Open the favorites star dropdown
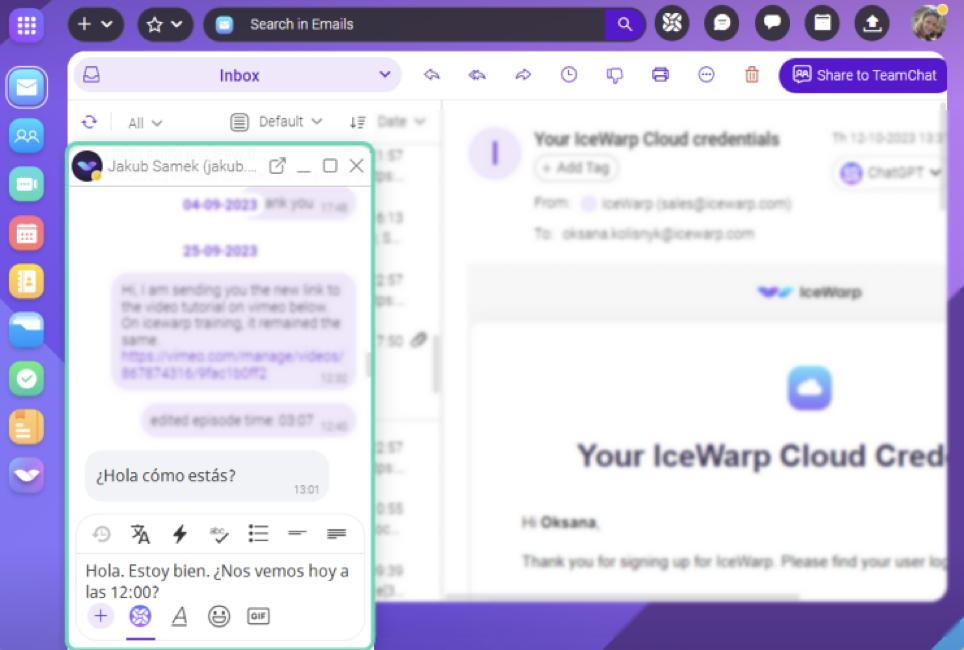This screenshot has height=650, width=964. [x=165, y=25]
